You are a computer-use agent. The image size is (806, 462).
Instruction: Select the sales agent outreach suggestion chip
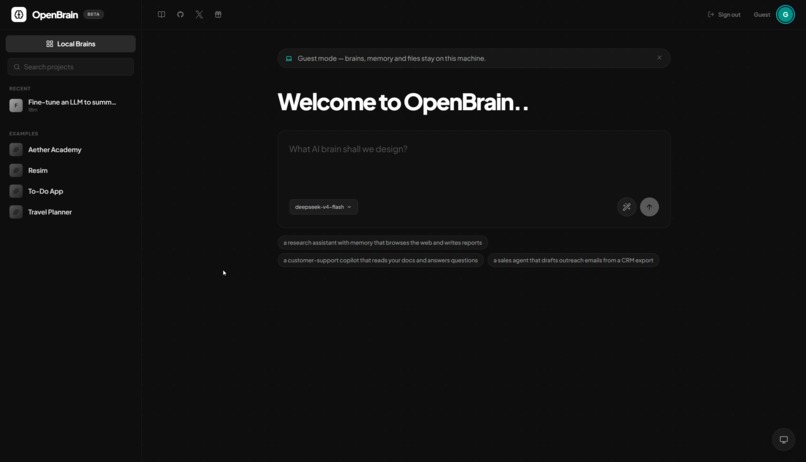point(573,260)
